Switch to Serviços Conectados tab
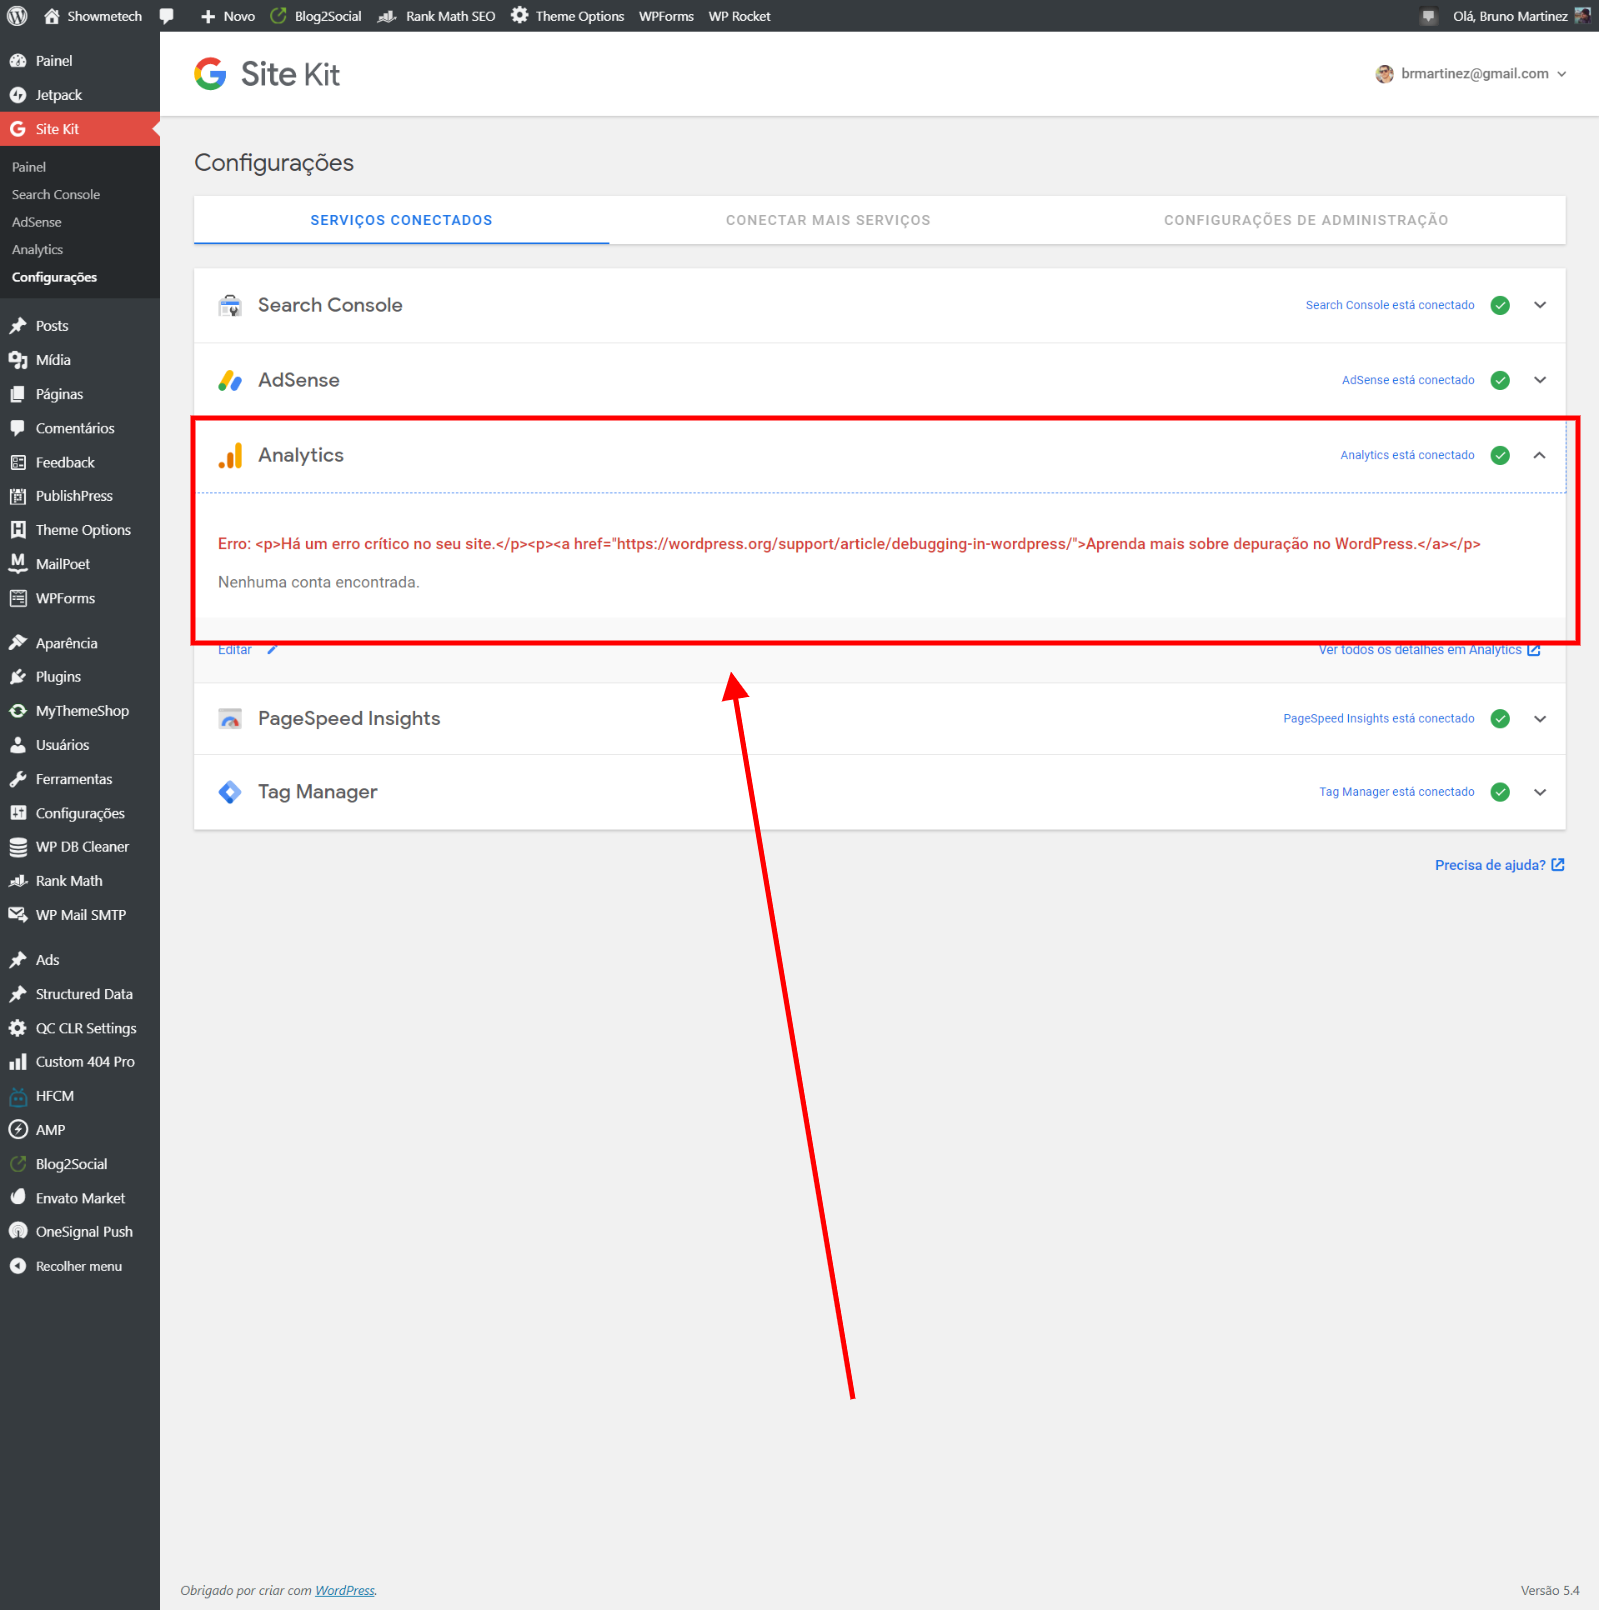 coord(401,220)
